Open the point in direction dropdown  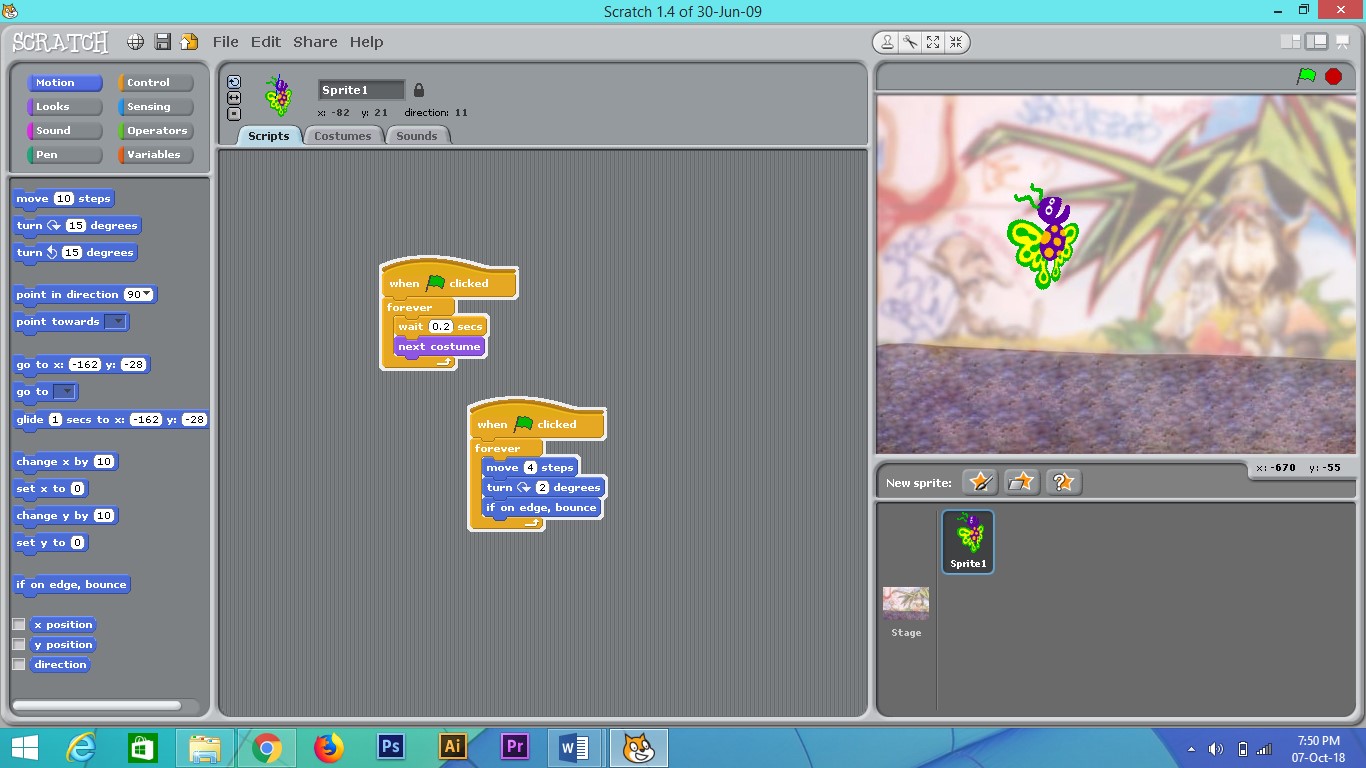coord(144,294)
